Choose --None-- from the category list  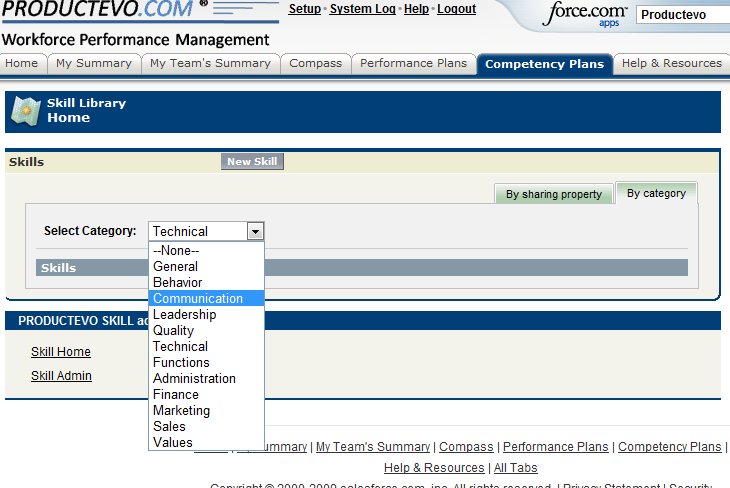tap(206, 251)
